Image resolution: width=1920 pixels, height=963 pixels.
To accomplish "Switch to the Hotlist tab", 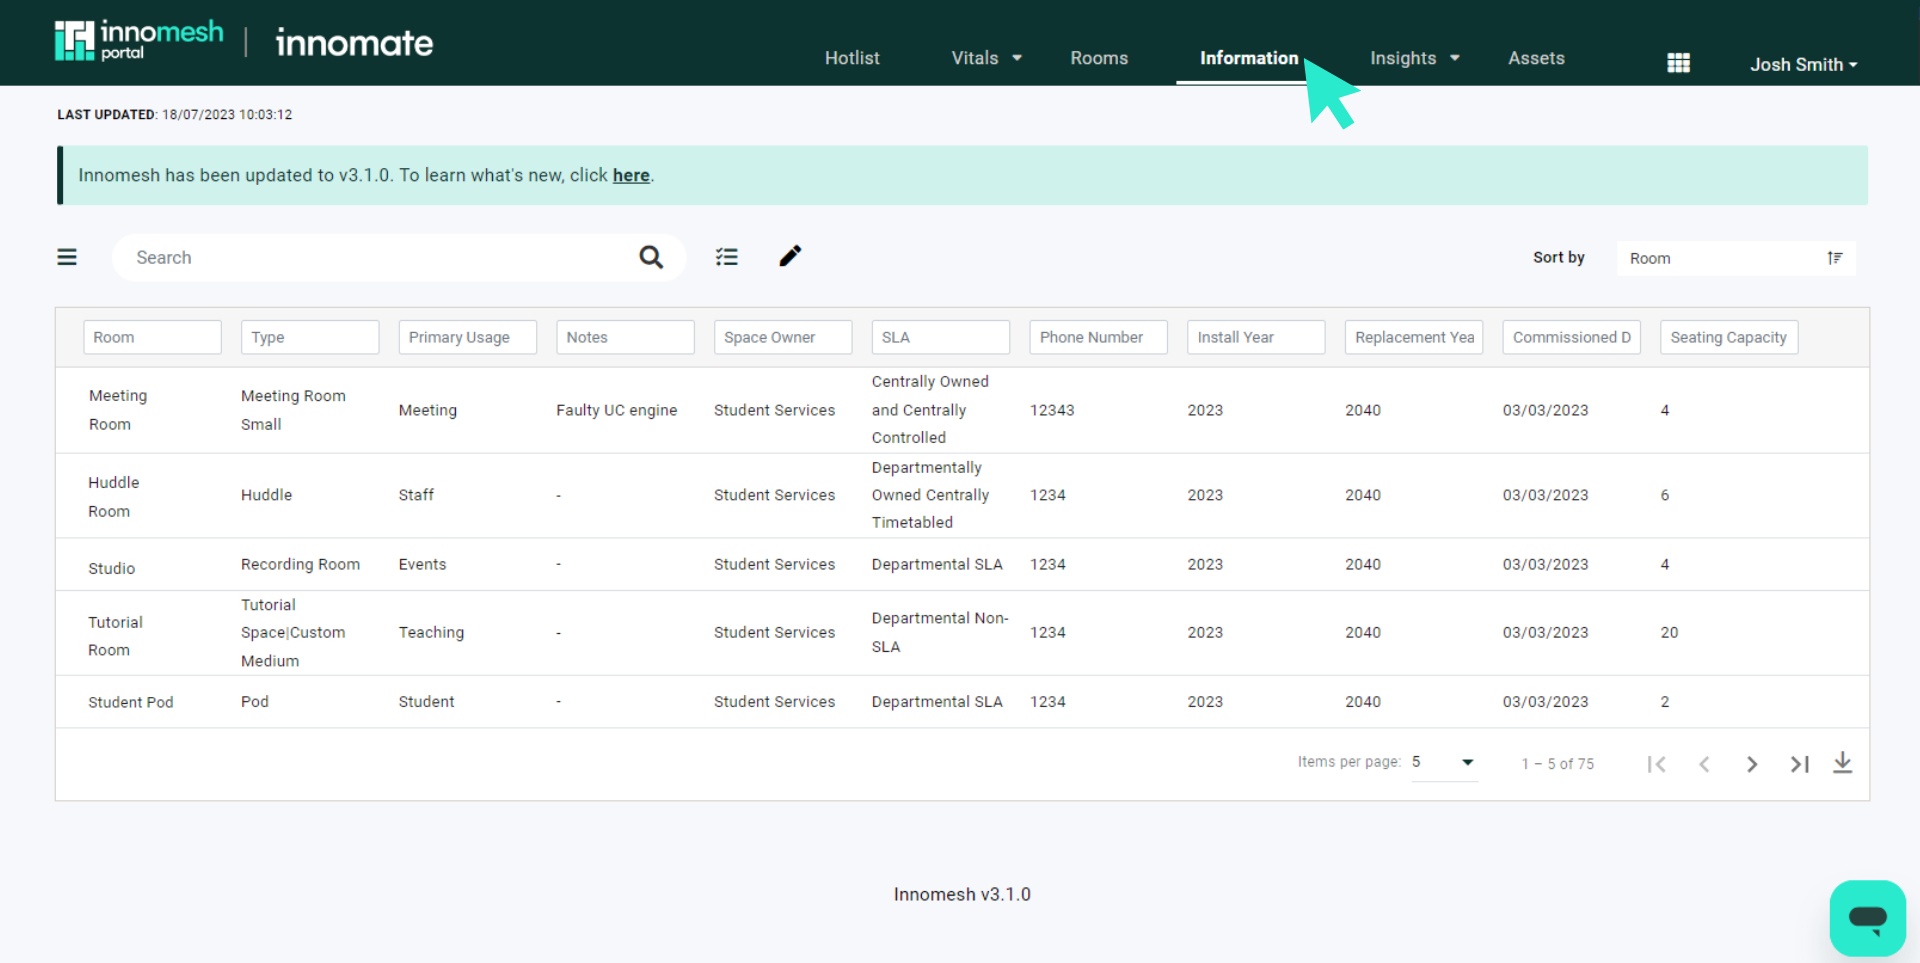I will coord(851,58).
